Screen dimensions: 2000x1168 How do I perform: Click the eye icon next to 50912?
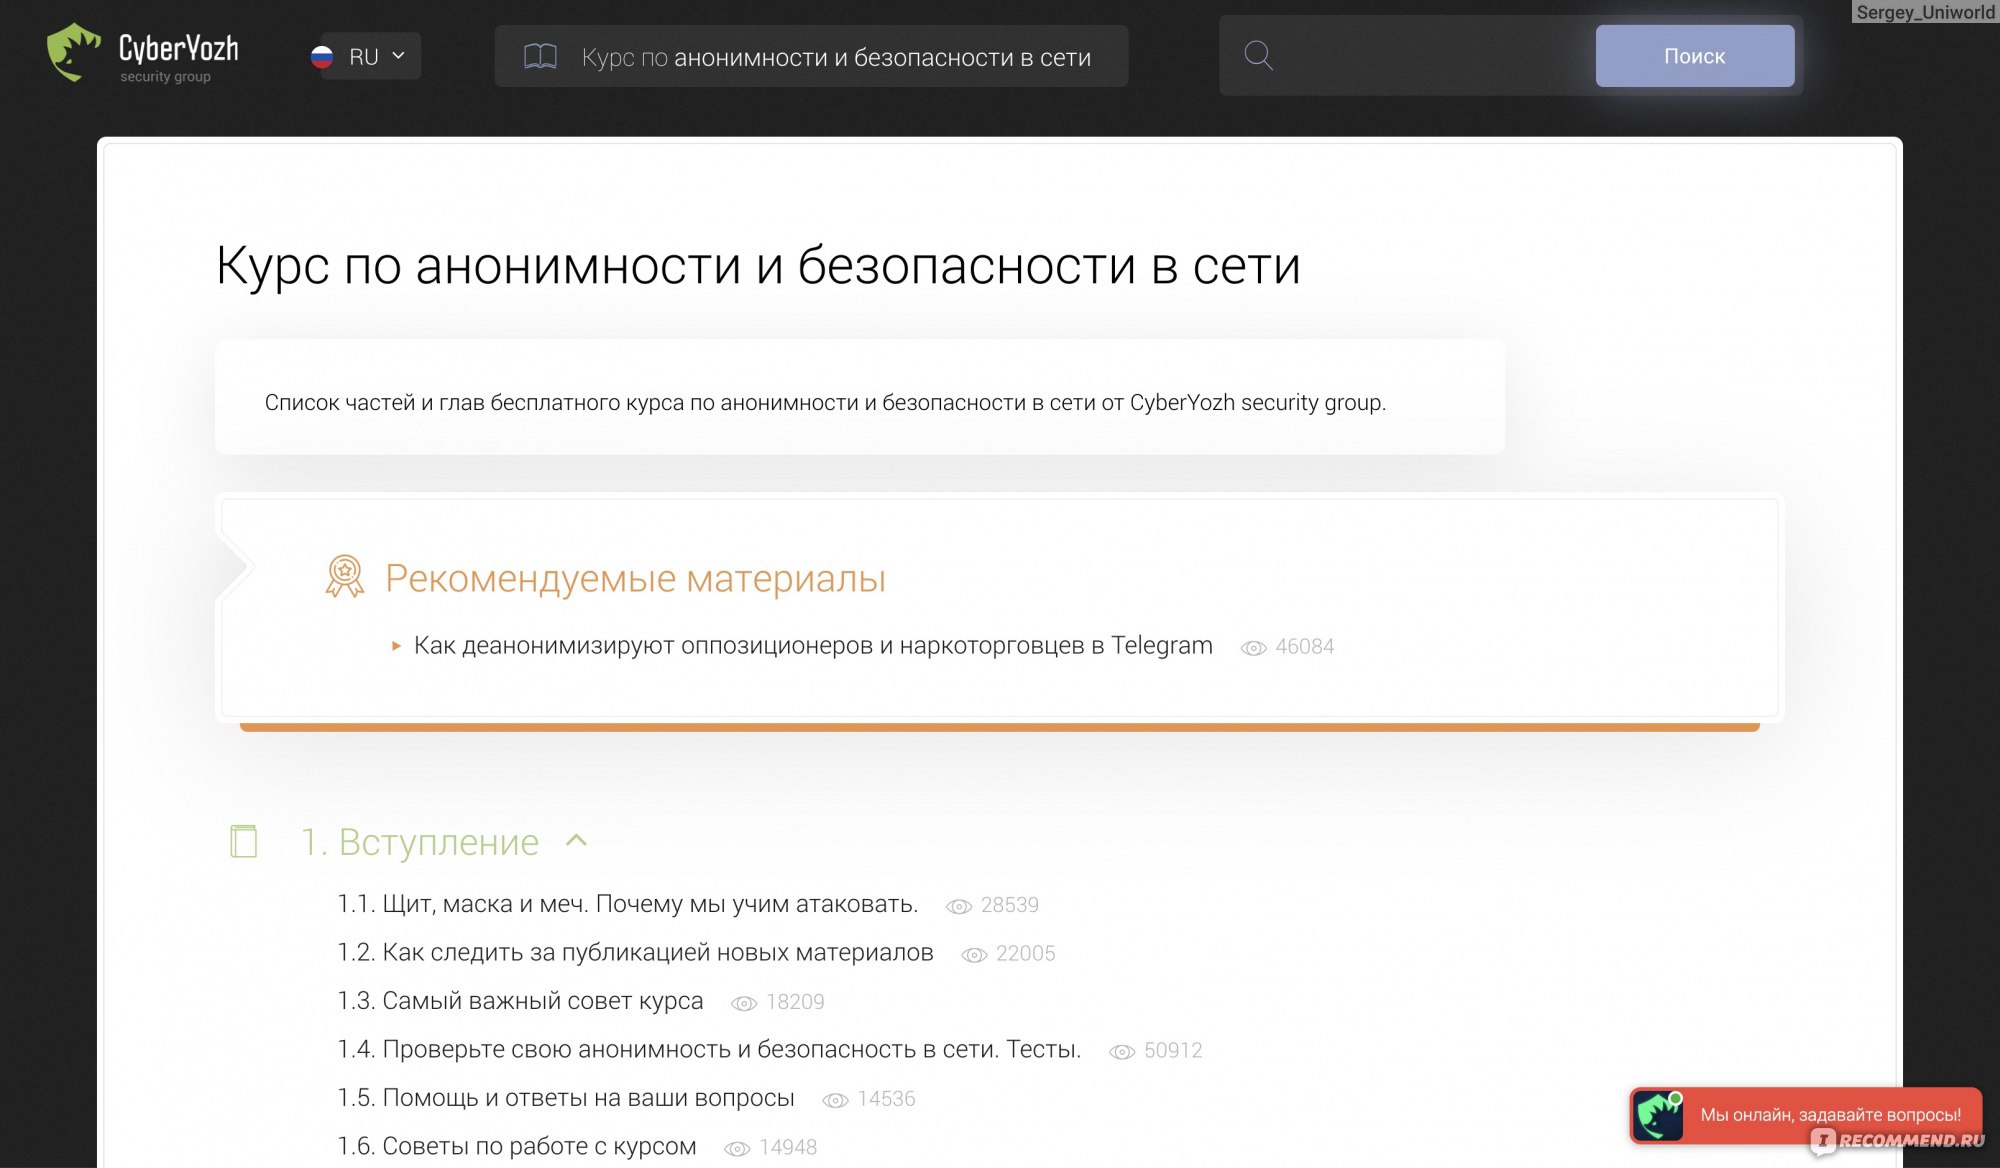click(1122, 1051)
